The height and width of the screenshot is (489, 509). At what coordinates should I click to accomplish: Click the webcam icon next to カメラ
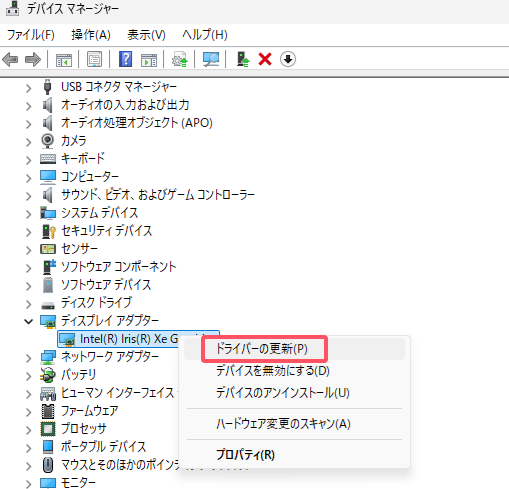[x=47, y=141]
